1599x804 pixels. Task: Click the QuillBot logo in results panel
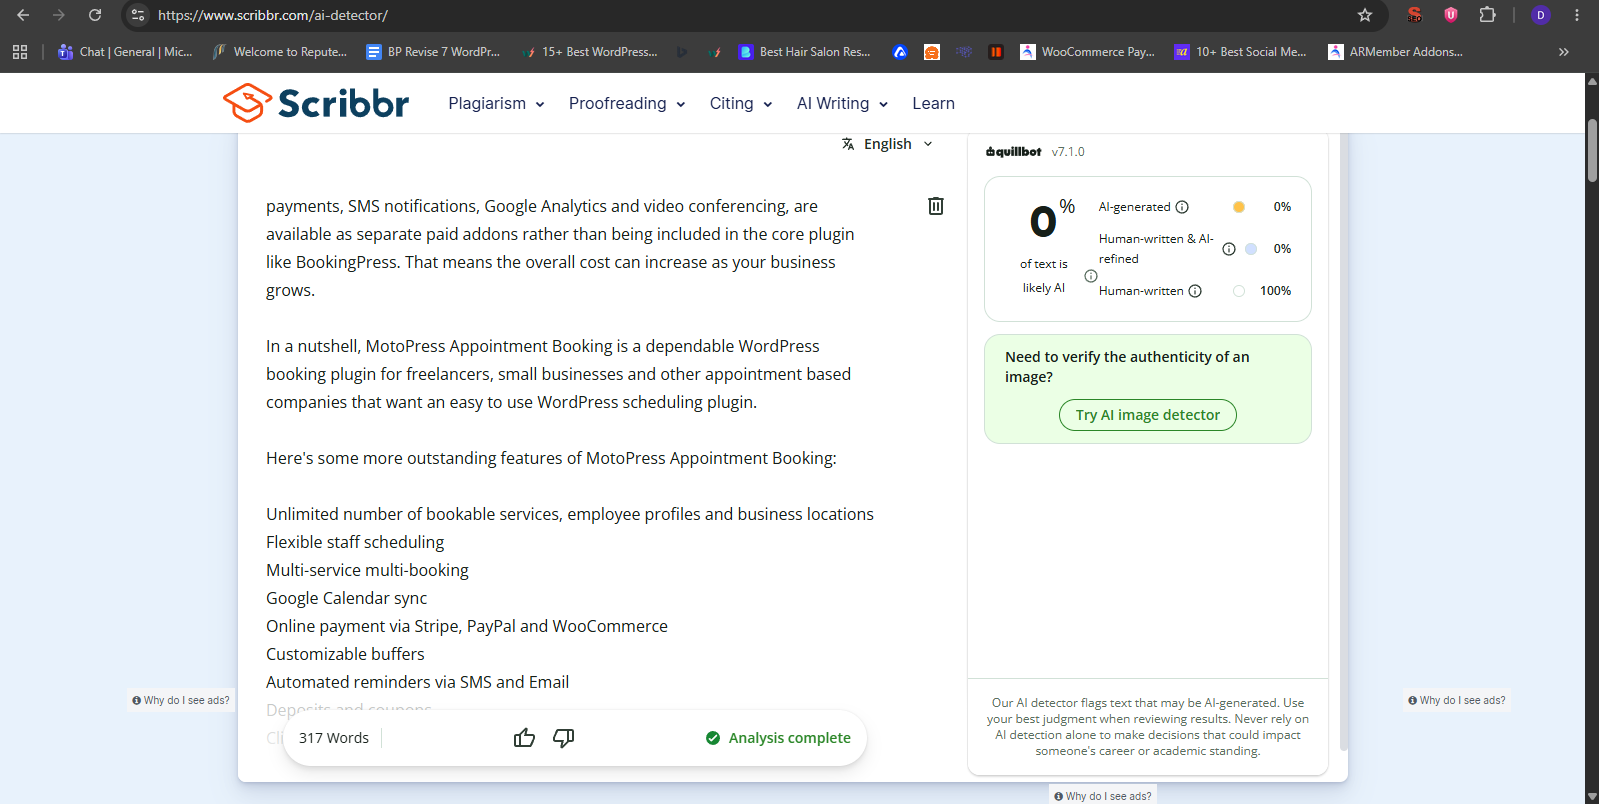1013,152
